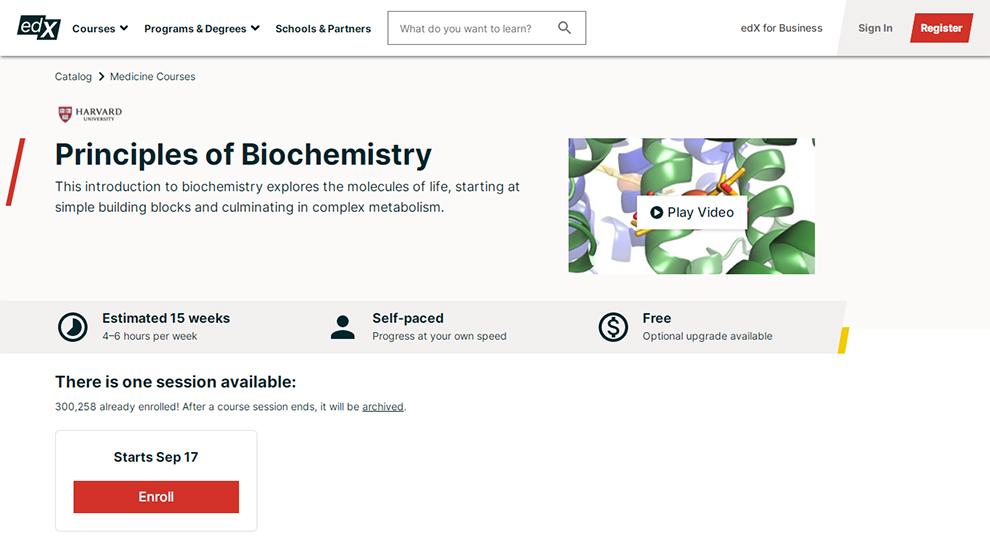Open the Medicine Courses breadcrumb link
The width and height of the screenshot is (990, 547).
point(153,76)
